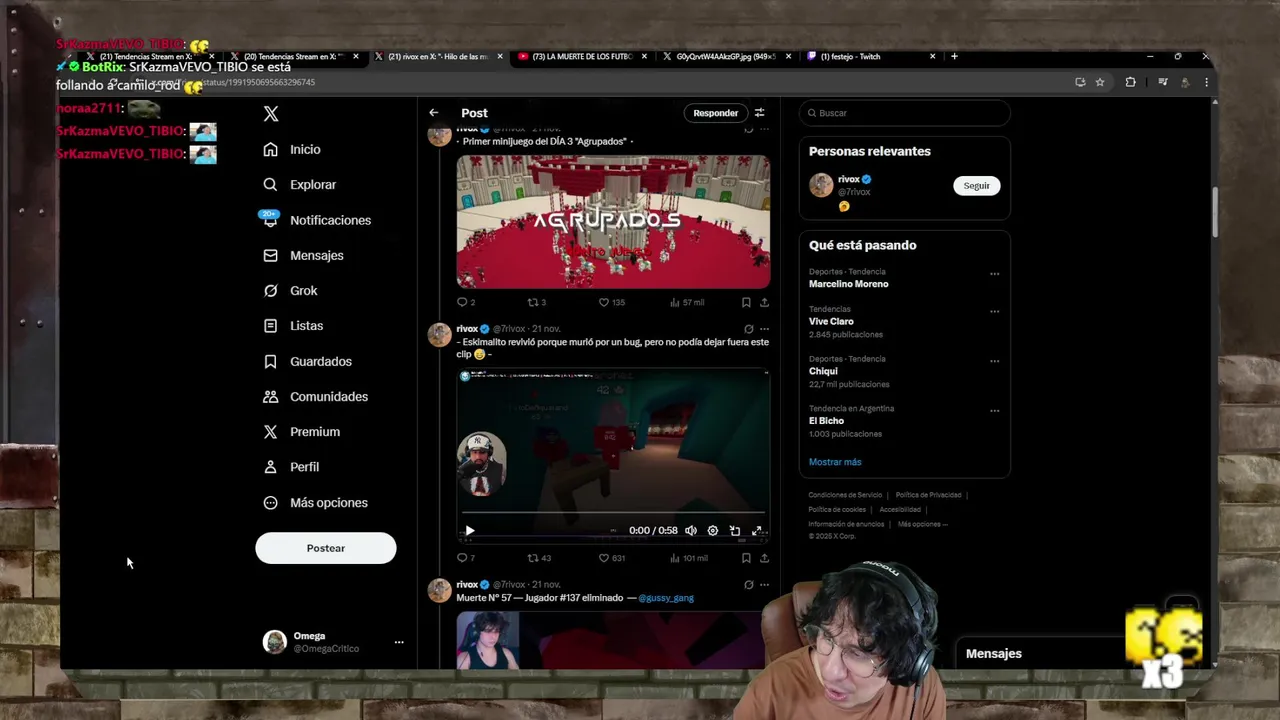Open the Chiqui trend
The height and width of the screenshot is (720, 1280).
click(x=823, y=371)
